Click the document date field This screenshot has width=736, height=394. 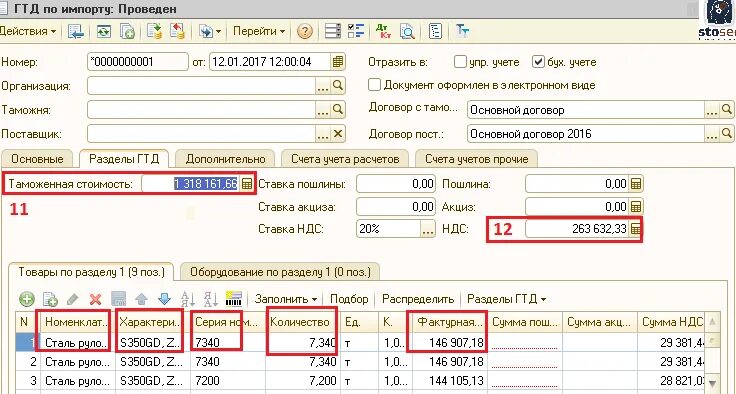pyautogui.click(x=270, y=62)
